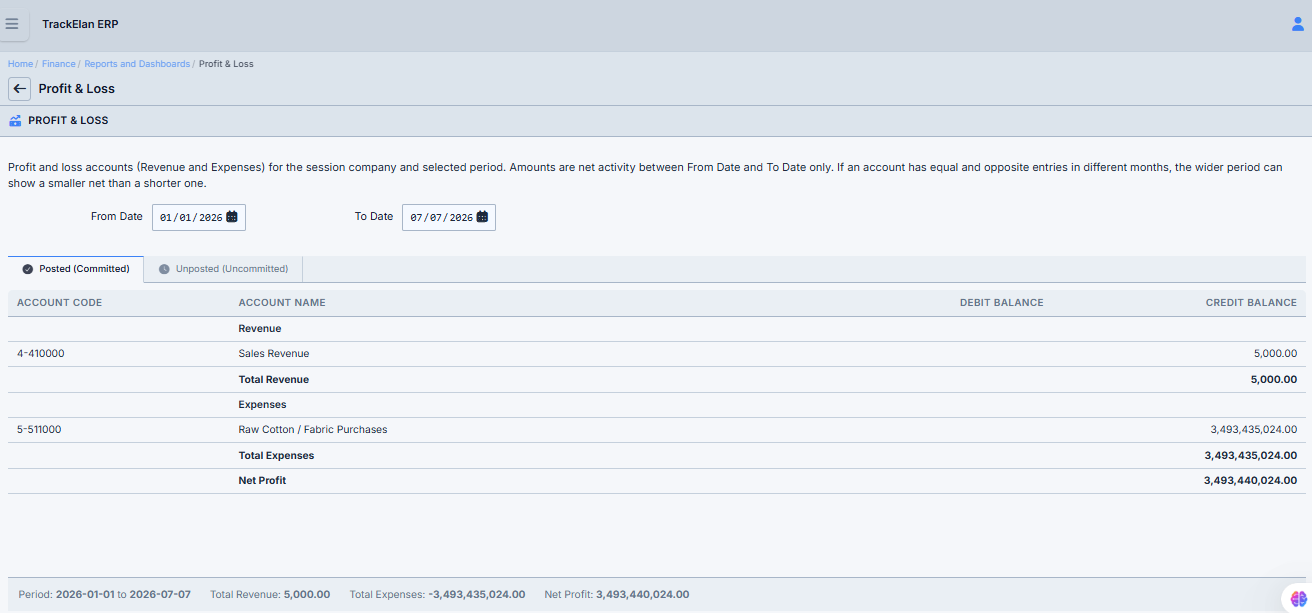
Task: Click the From Date input field
Action: [199, 217]
